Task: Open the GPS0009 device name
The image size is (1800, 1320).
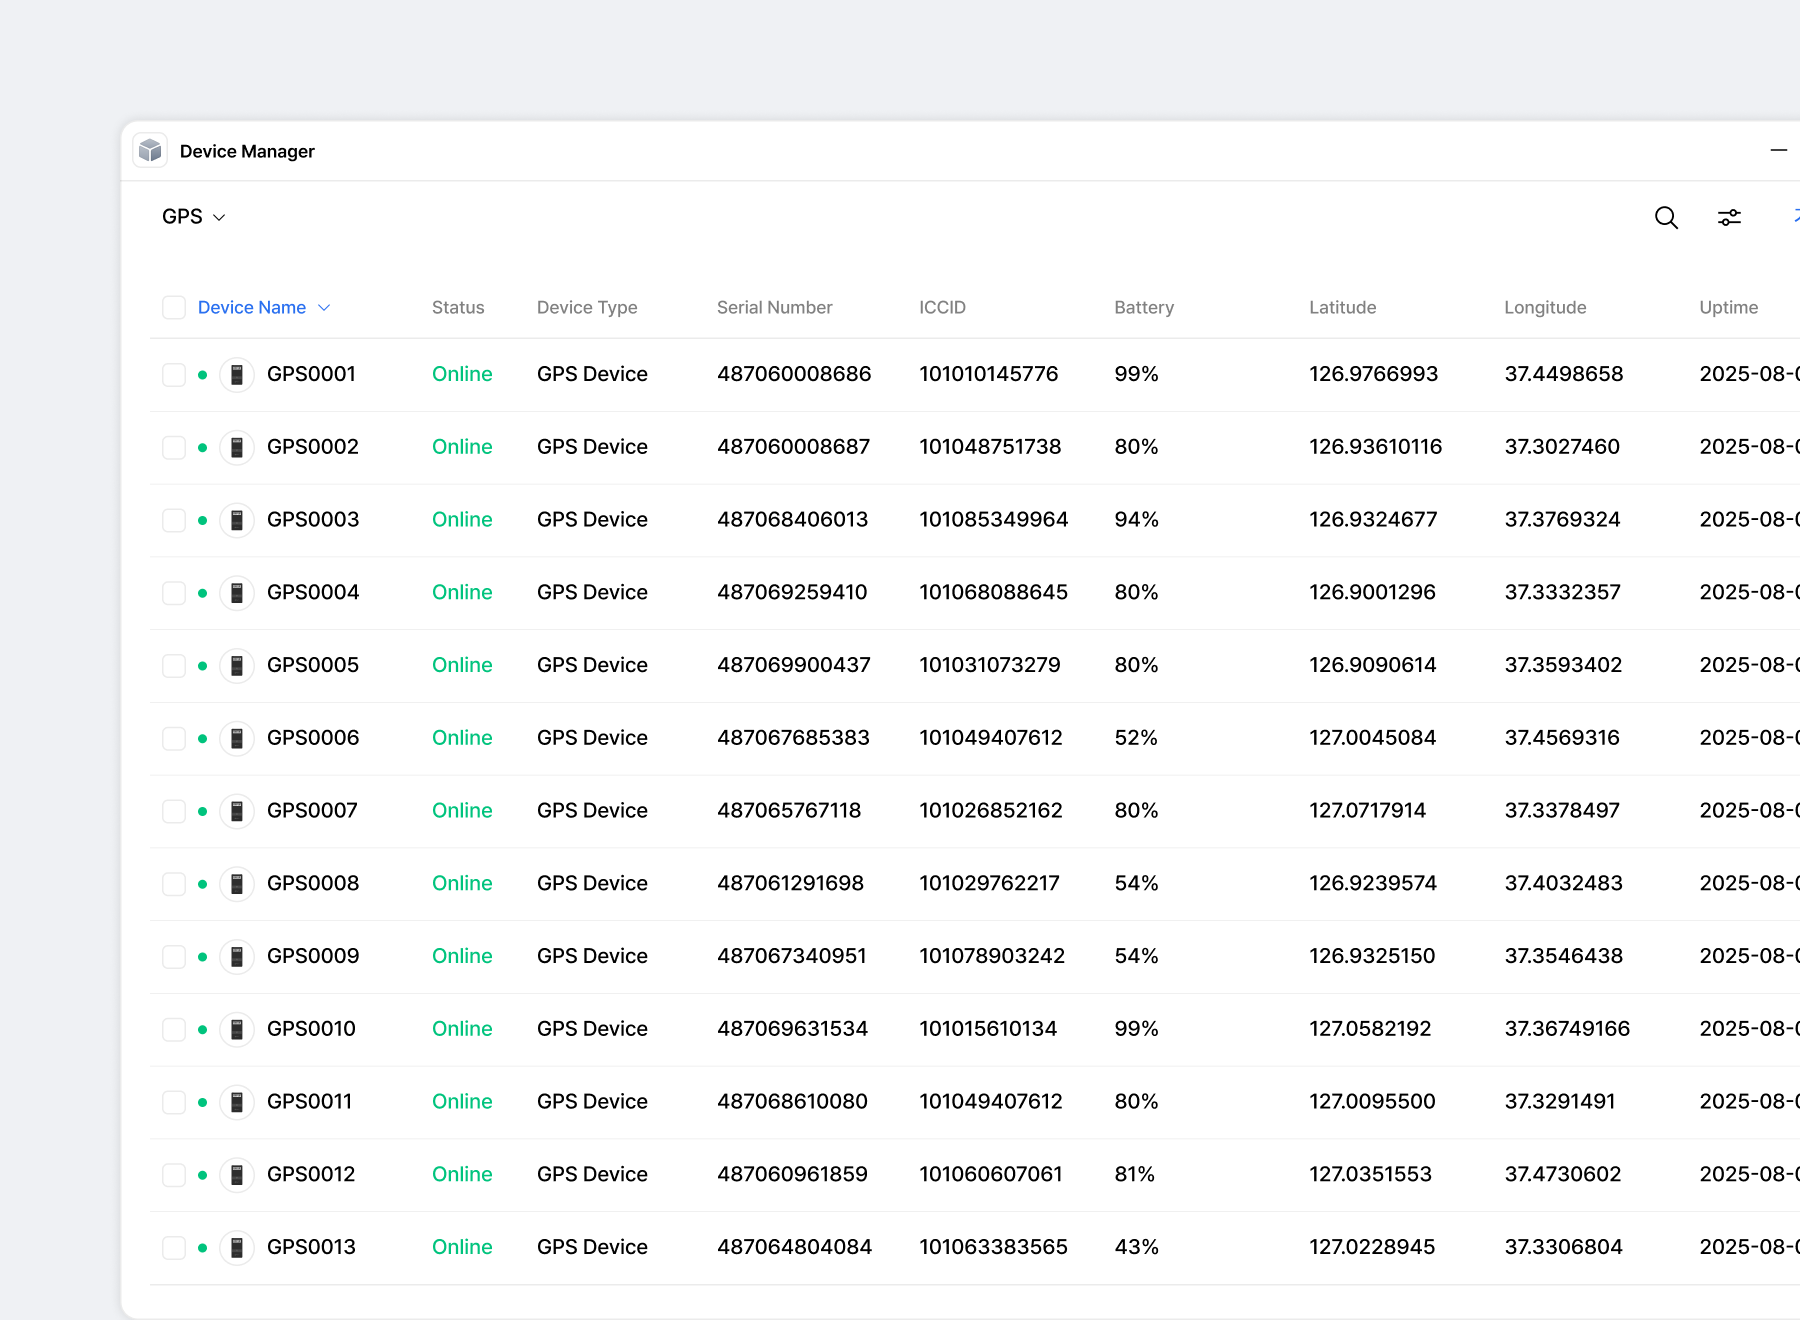Action: (x=313, y=956)
